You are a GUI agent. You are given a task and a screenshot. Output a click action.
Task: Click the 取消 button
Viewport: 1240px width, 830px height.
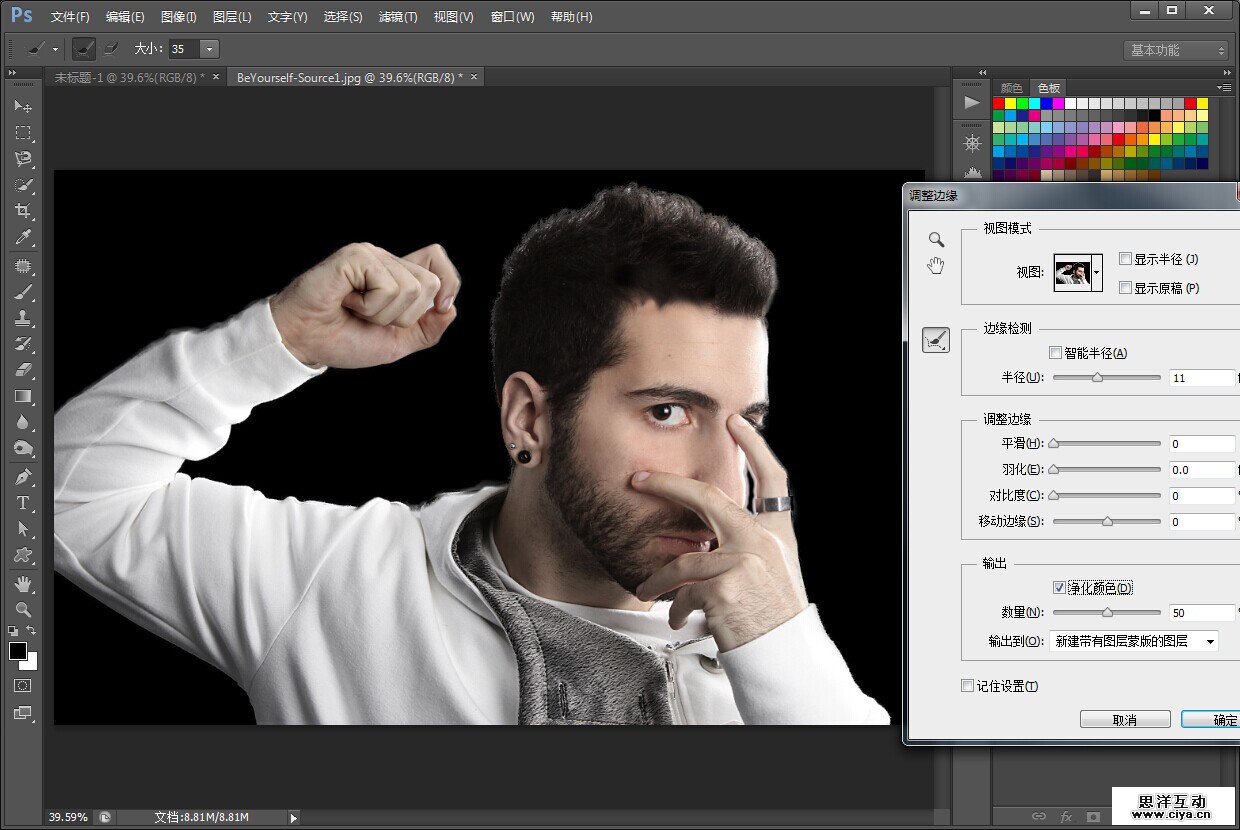tap(1125, 720)
